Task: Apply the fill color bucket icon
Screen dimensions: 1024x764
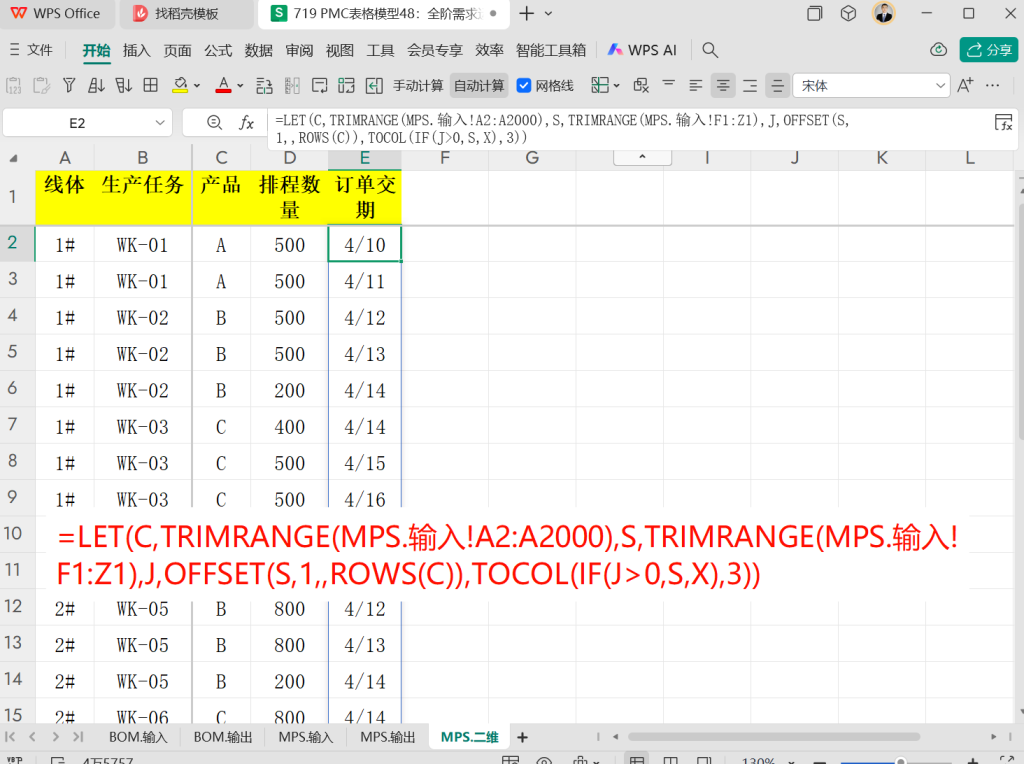Action: pos(180,86)
